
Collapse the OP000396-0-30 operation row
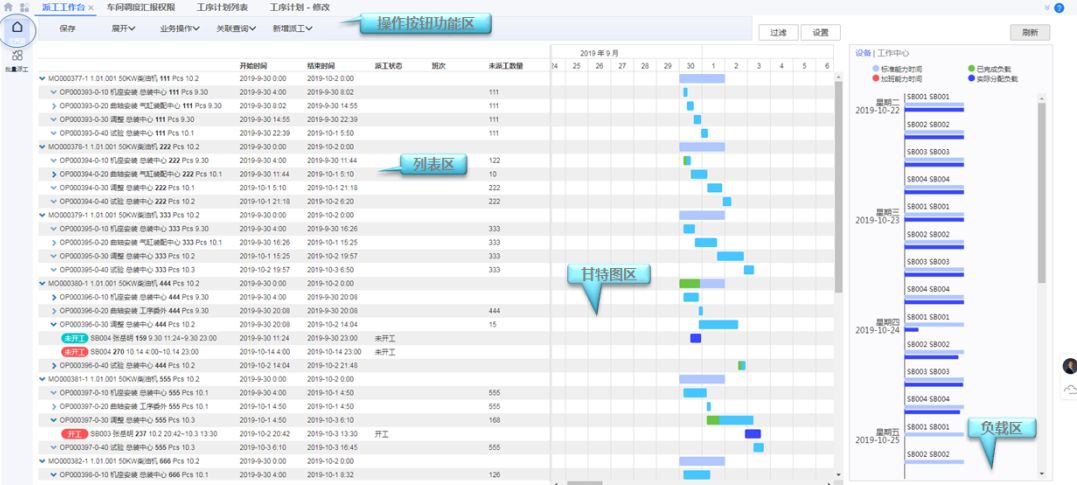54,324
